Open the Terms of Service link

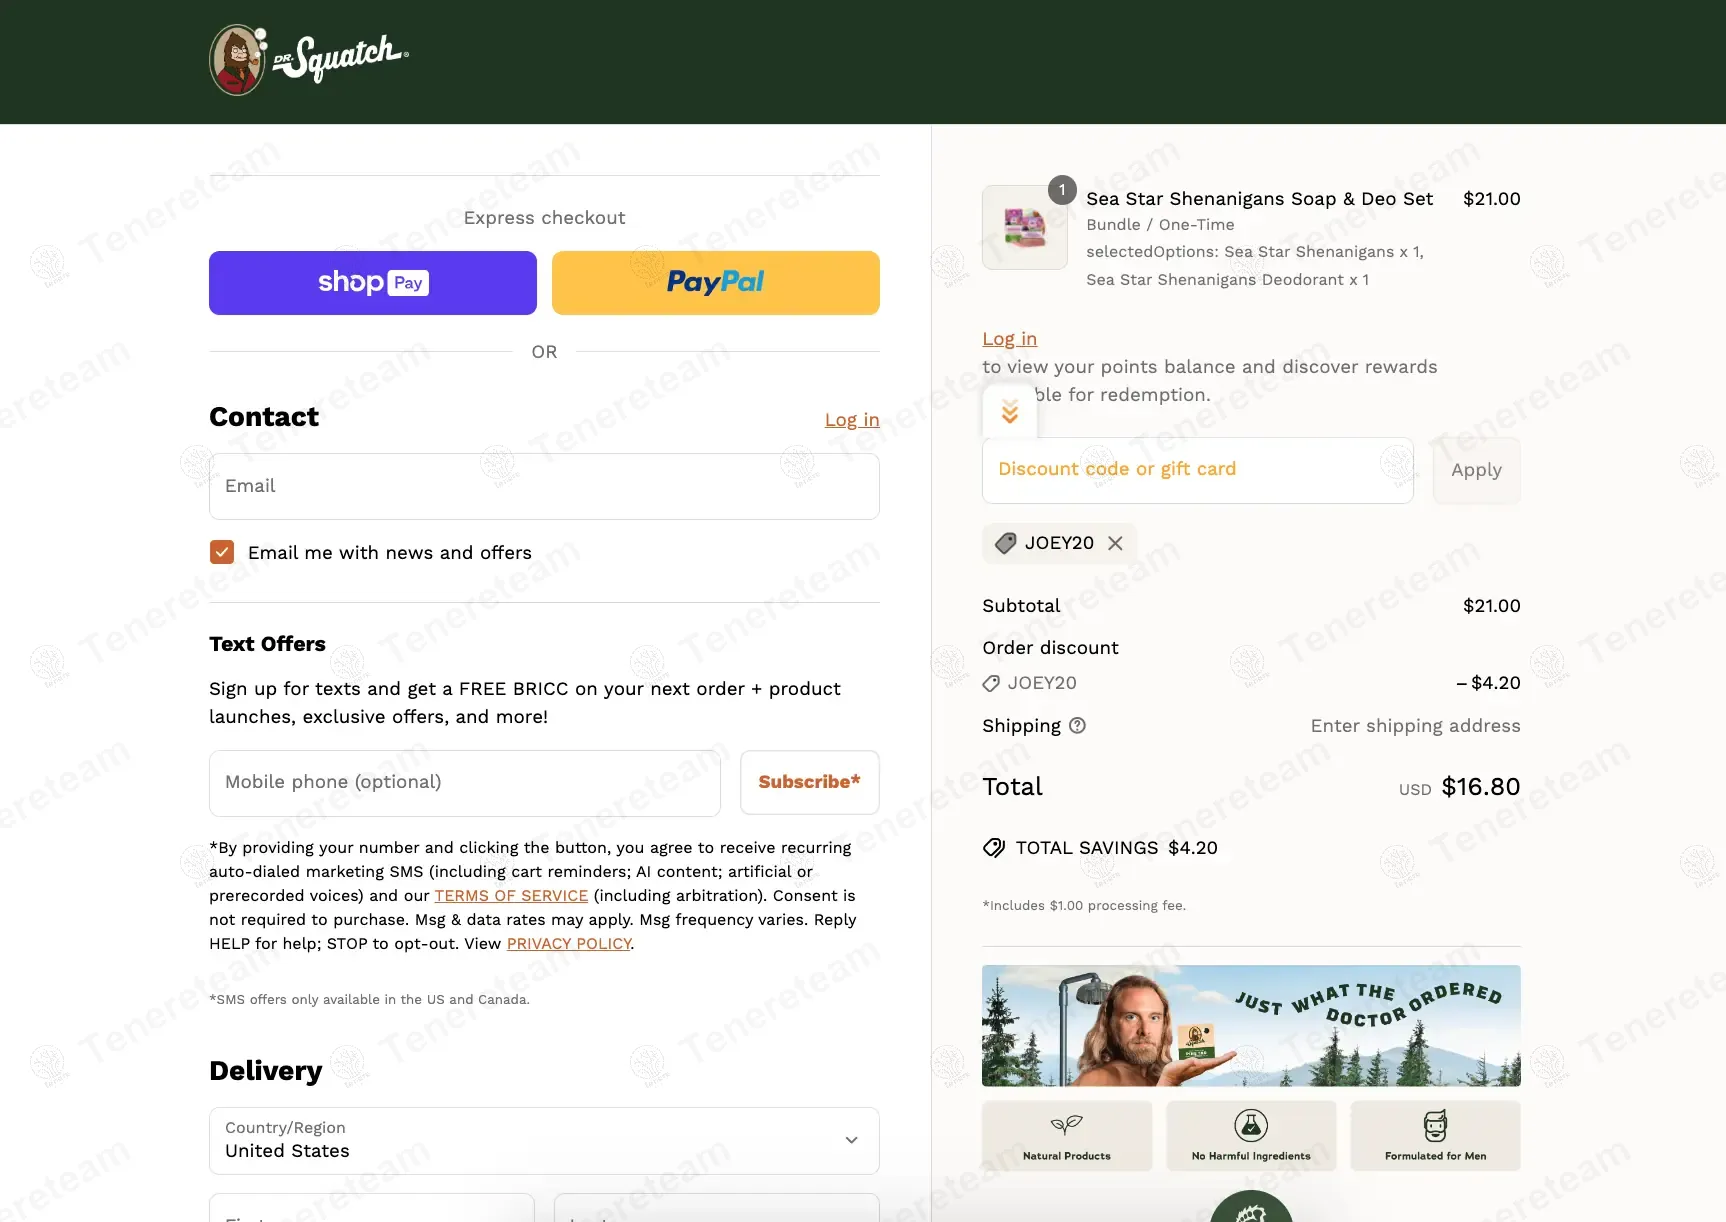click(511, 896)
